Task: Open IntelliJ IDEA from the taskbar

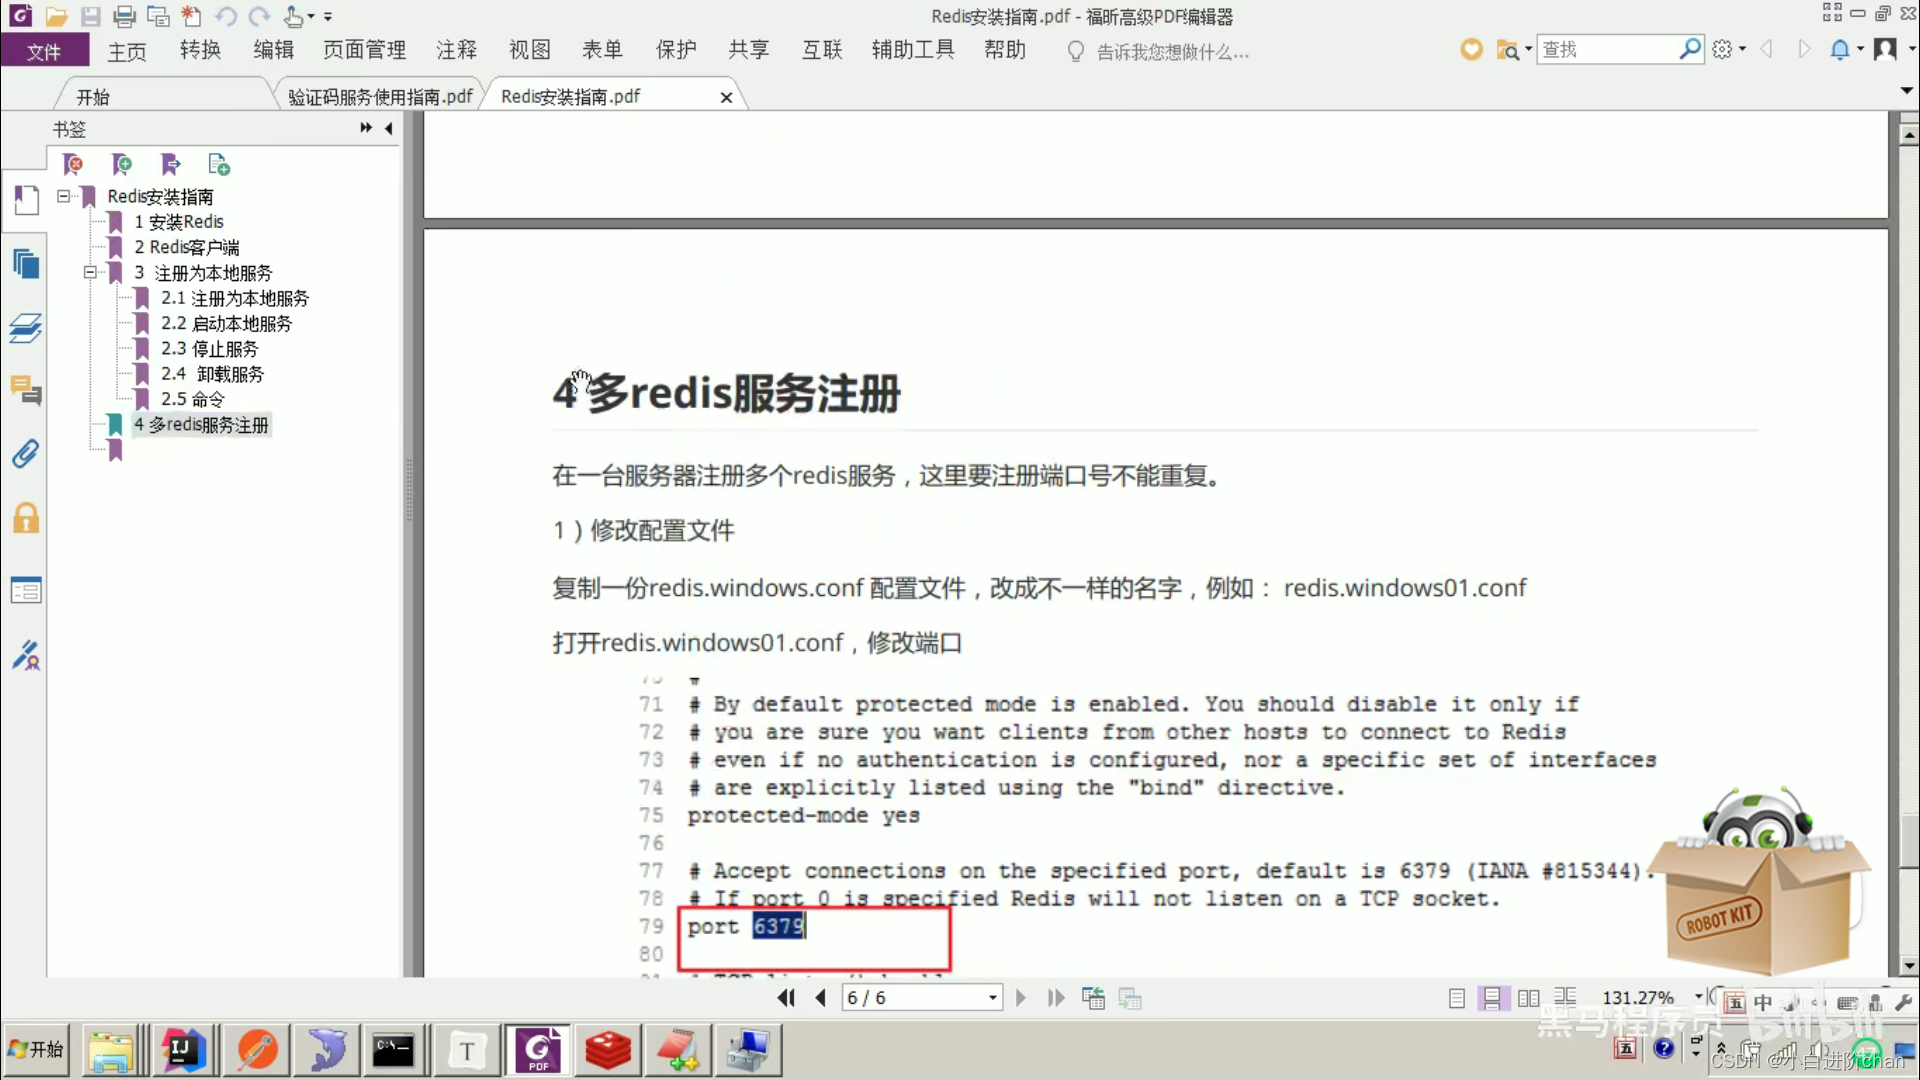Action: (183, 1050)
